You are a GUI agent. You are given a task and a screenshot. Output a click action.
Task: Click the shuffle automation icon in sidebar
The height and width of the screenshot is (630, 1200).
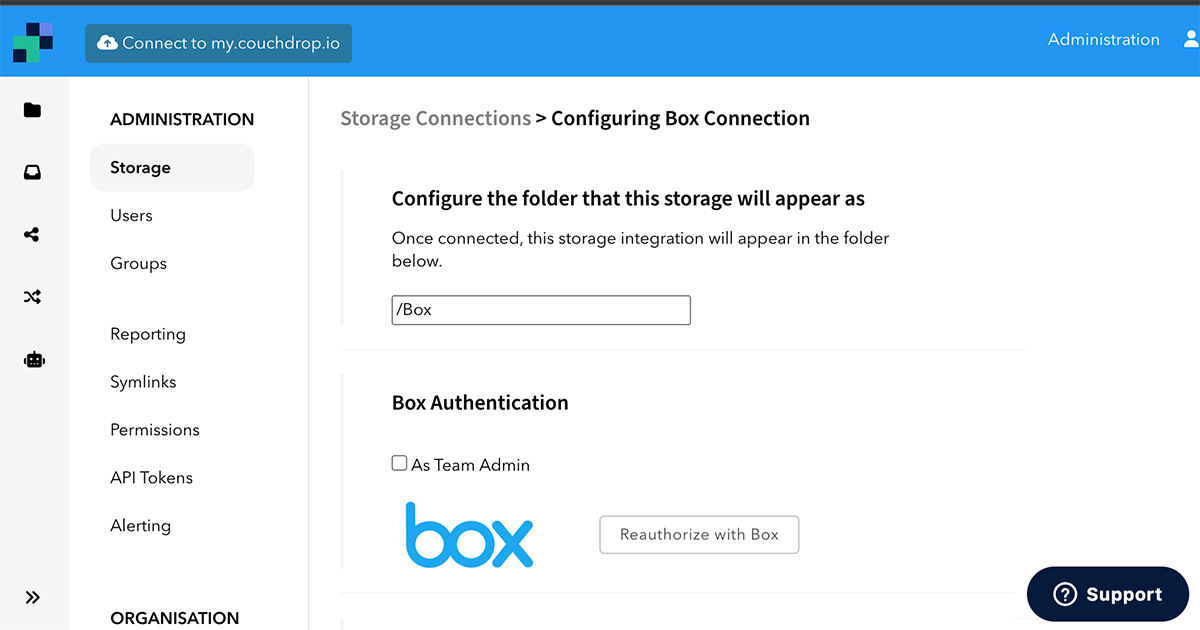(33, 297)
